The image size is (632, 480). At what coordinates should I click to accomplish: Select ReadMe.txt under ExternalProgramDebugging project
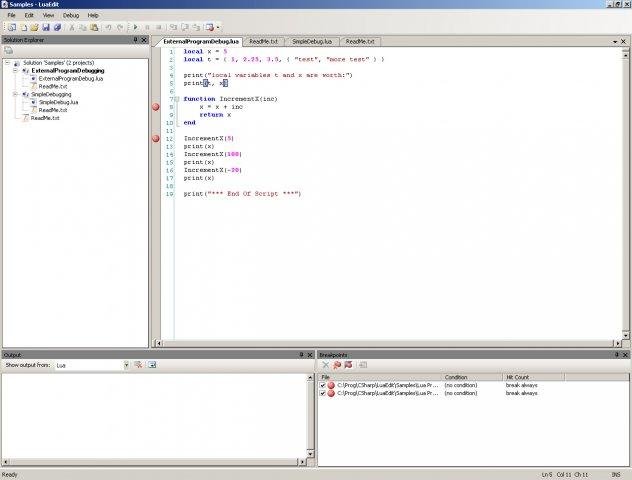pyautogui.click(x=53, y=87)
